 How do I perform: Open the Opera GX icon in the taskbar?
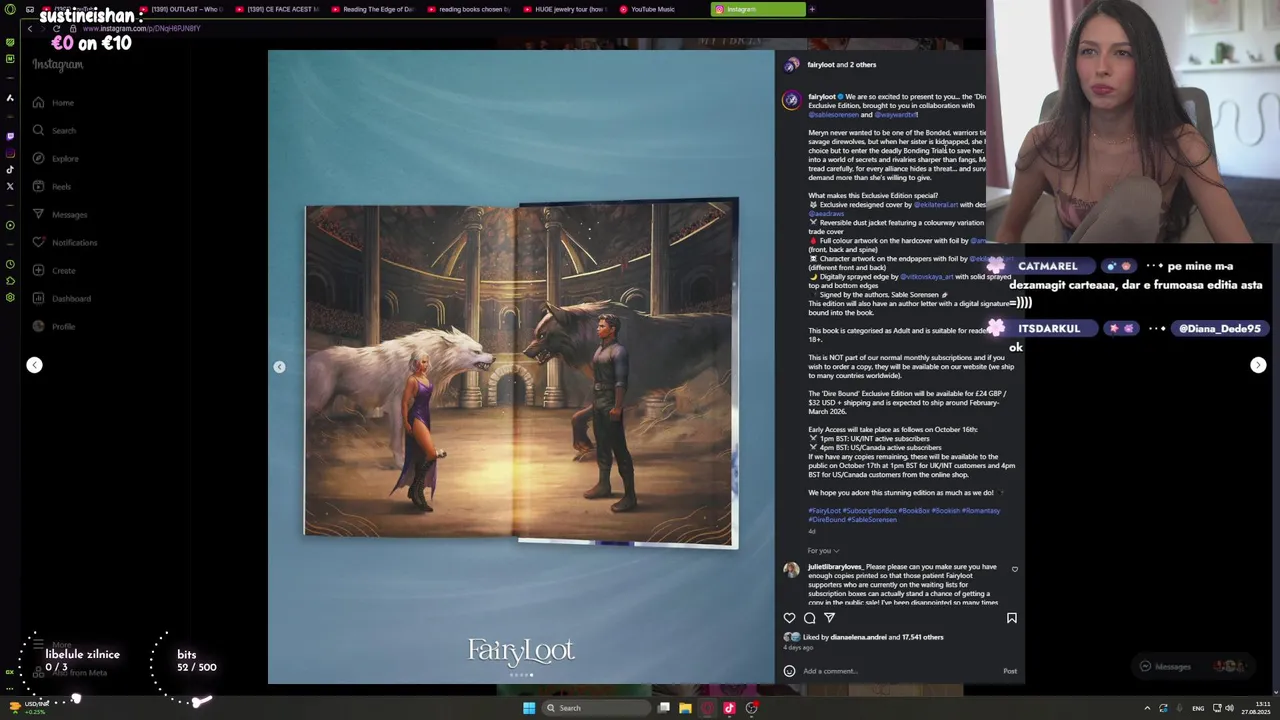(x=707, y=708)
